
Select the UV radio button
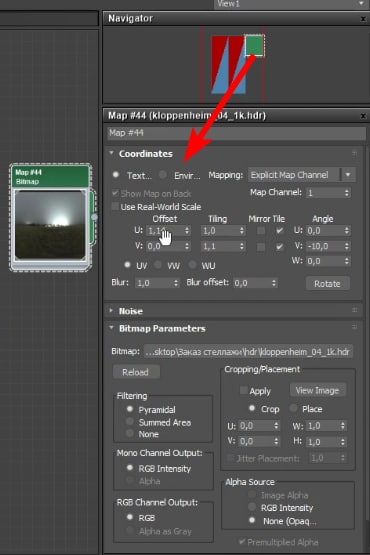click(x=127, y=265)
